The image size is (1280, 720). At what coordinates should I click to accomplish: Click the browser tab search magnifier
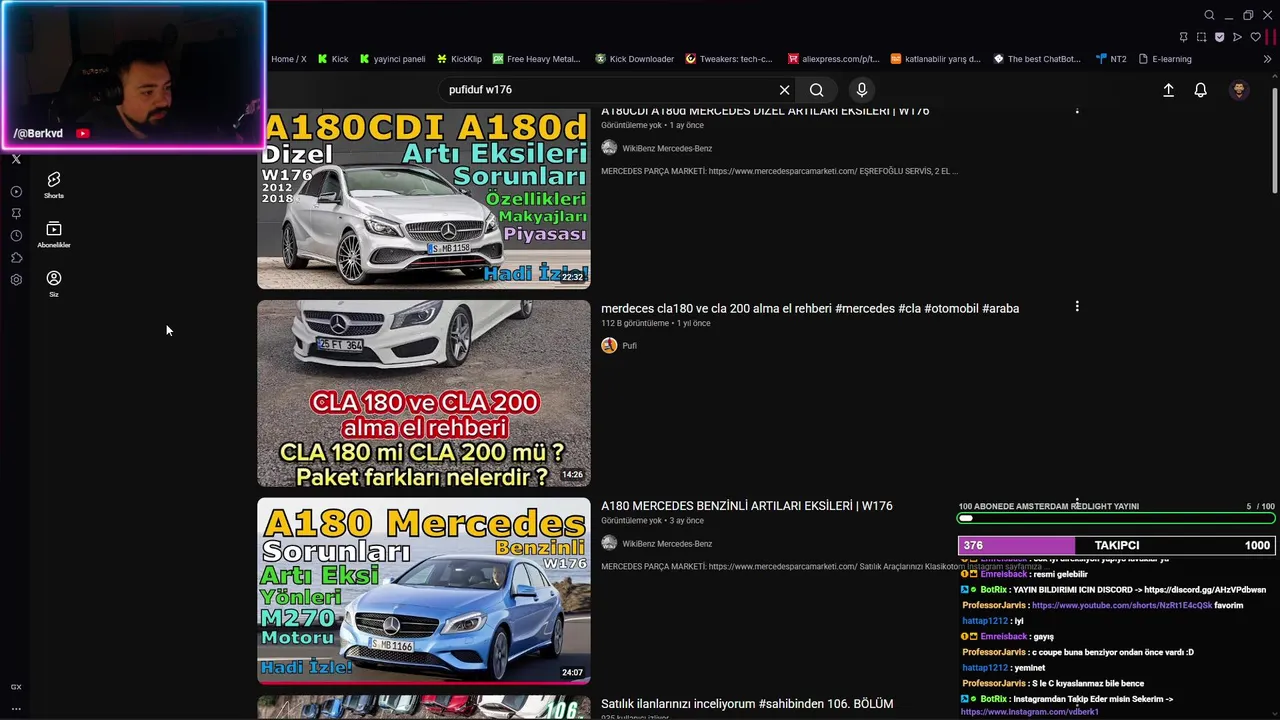coord(1209,15)
